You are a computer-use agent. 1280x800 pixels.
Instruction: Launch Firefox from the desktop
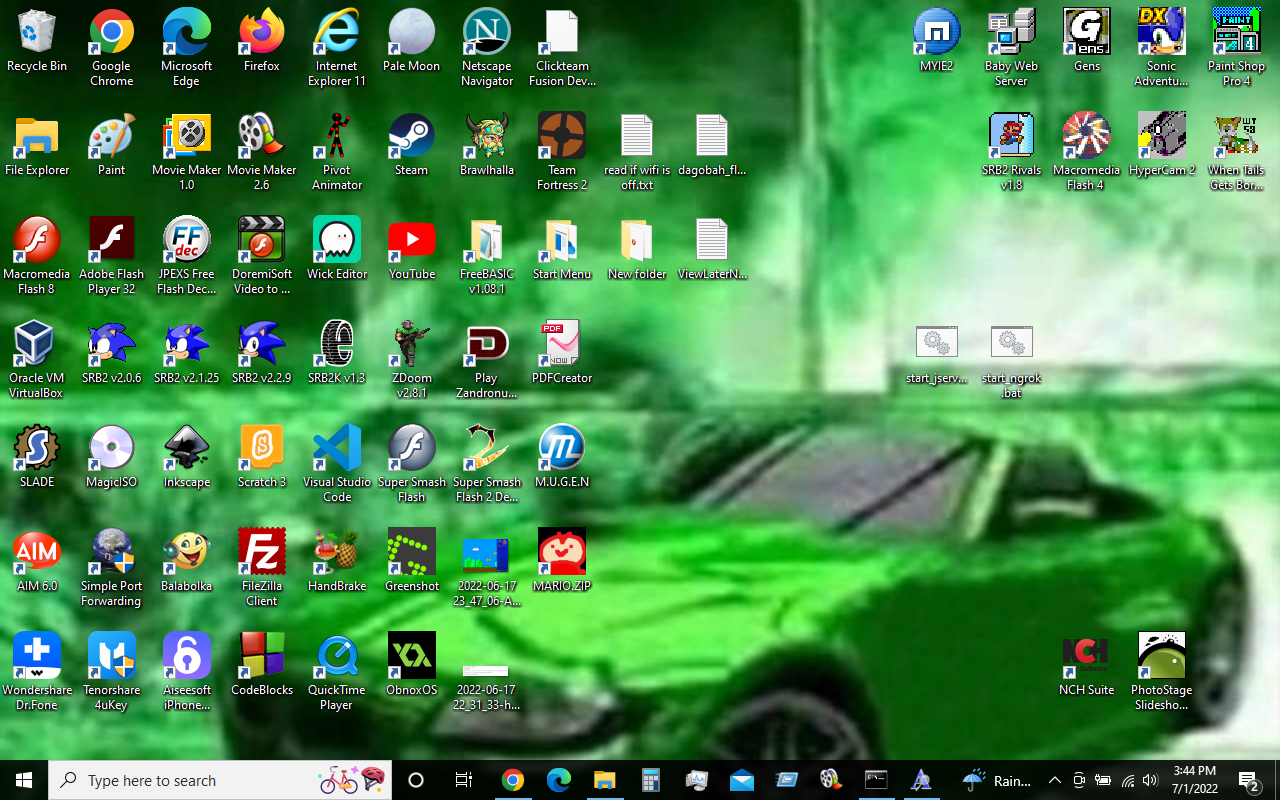point(262,40)
